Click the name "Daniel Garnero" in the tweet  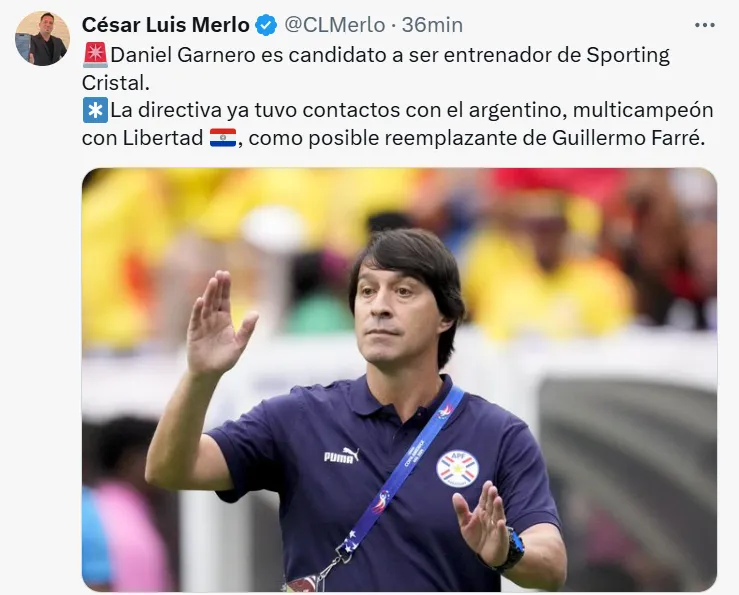(183, 55)
